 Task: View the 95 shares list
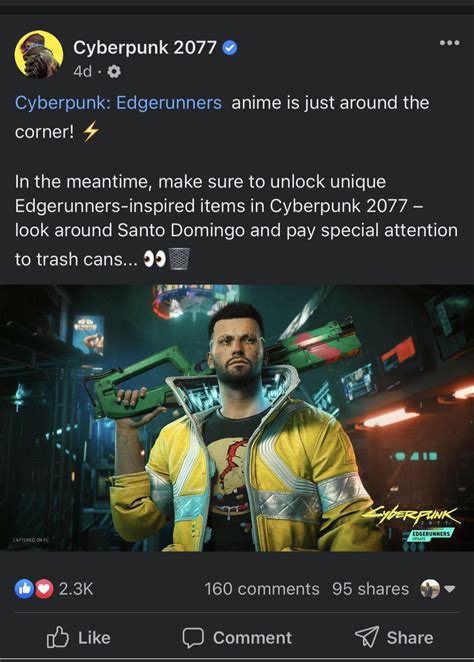pyautogui.click(x=370, y=589)
